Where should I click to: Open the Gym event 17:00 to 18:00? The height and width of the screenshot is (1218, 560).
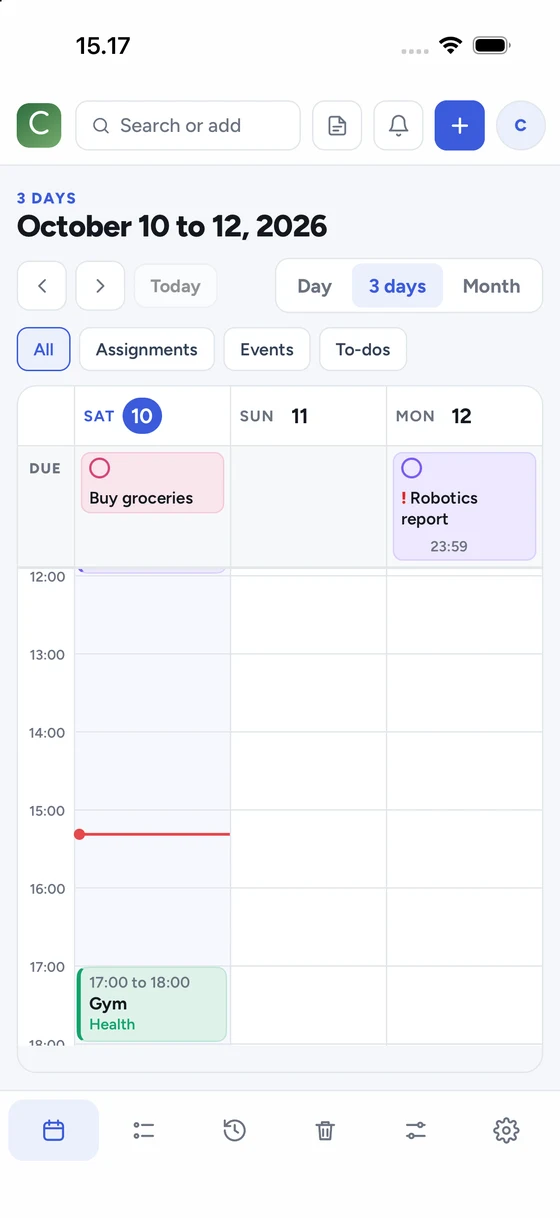tap(152, 1004)
